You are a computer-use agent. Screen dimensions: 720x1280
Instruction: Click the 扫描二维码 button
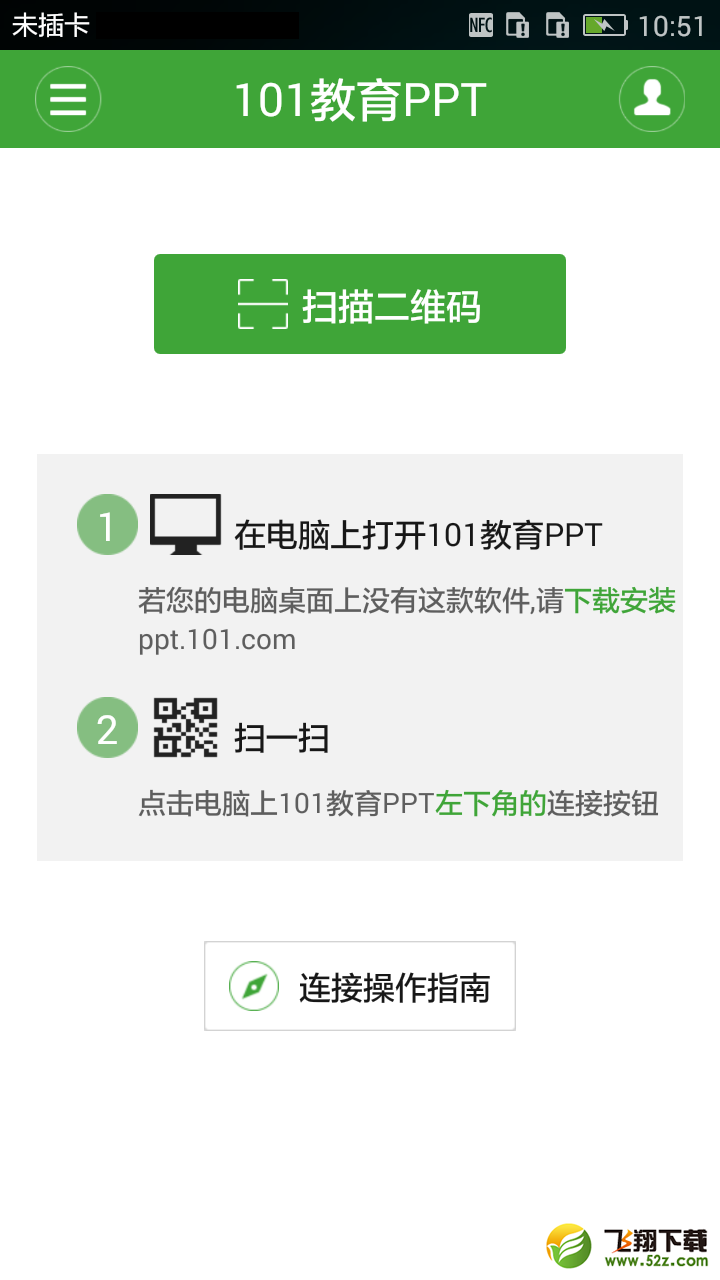click(x=360, y=304)
